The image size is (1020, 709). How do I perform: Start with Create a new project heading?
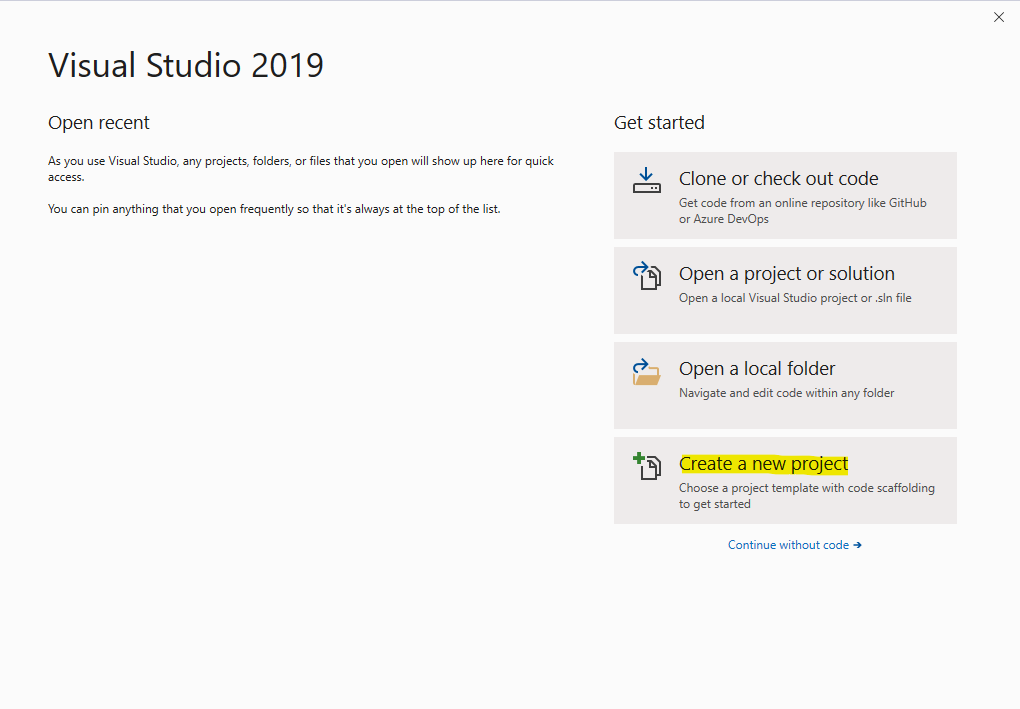763,464
